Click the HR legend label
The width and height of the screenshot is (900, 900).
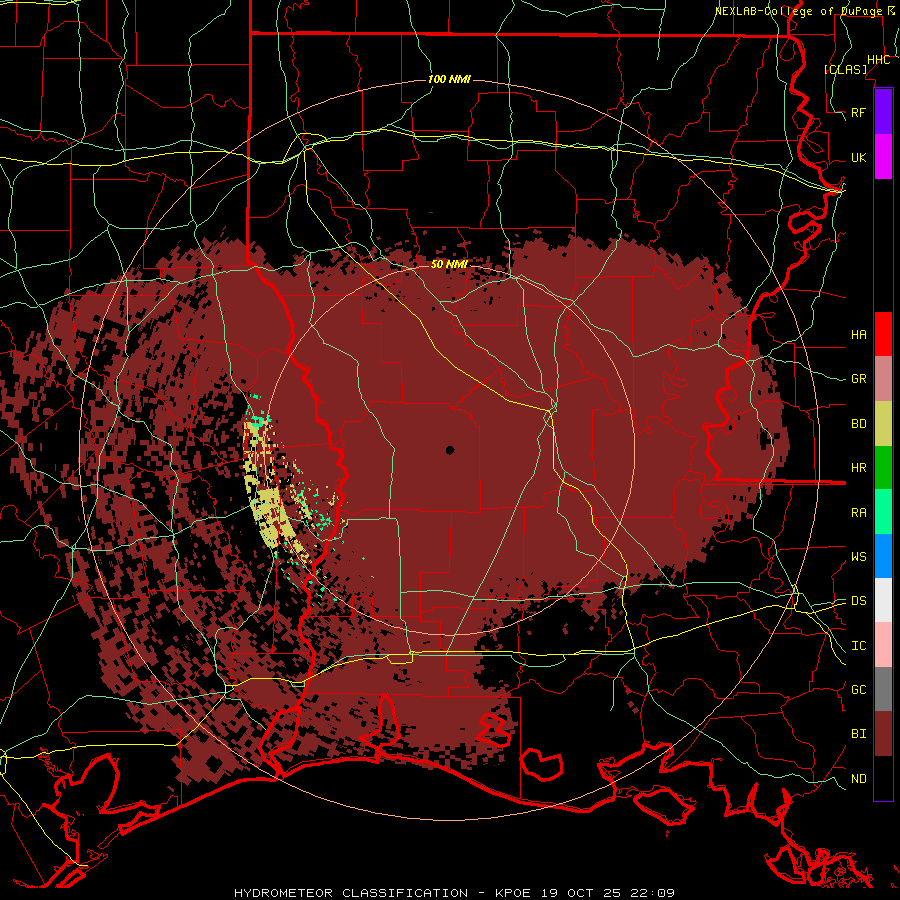[858, 468]
